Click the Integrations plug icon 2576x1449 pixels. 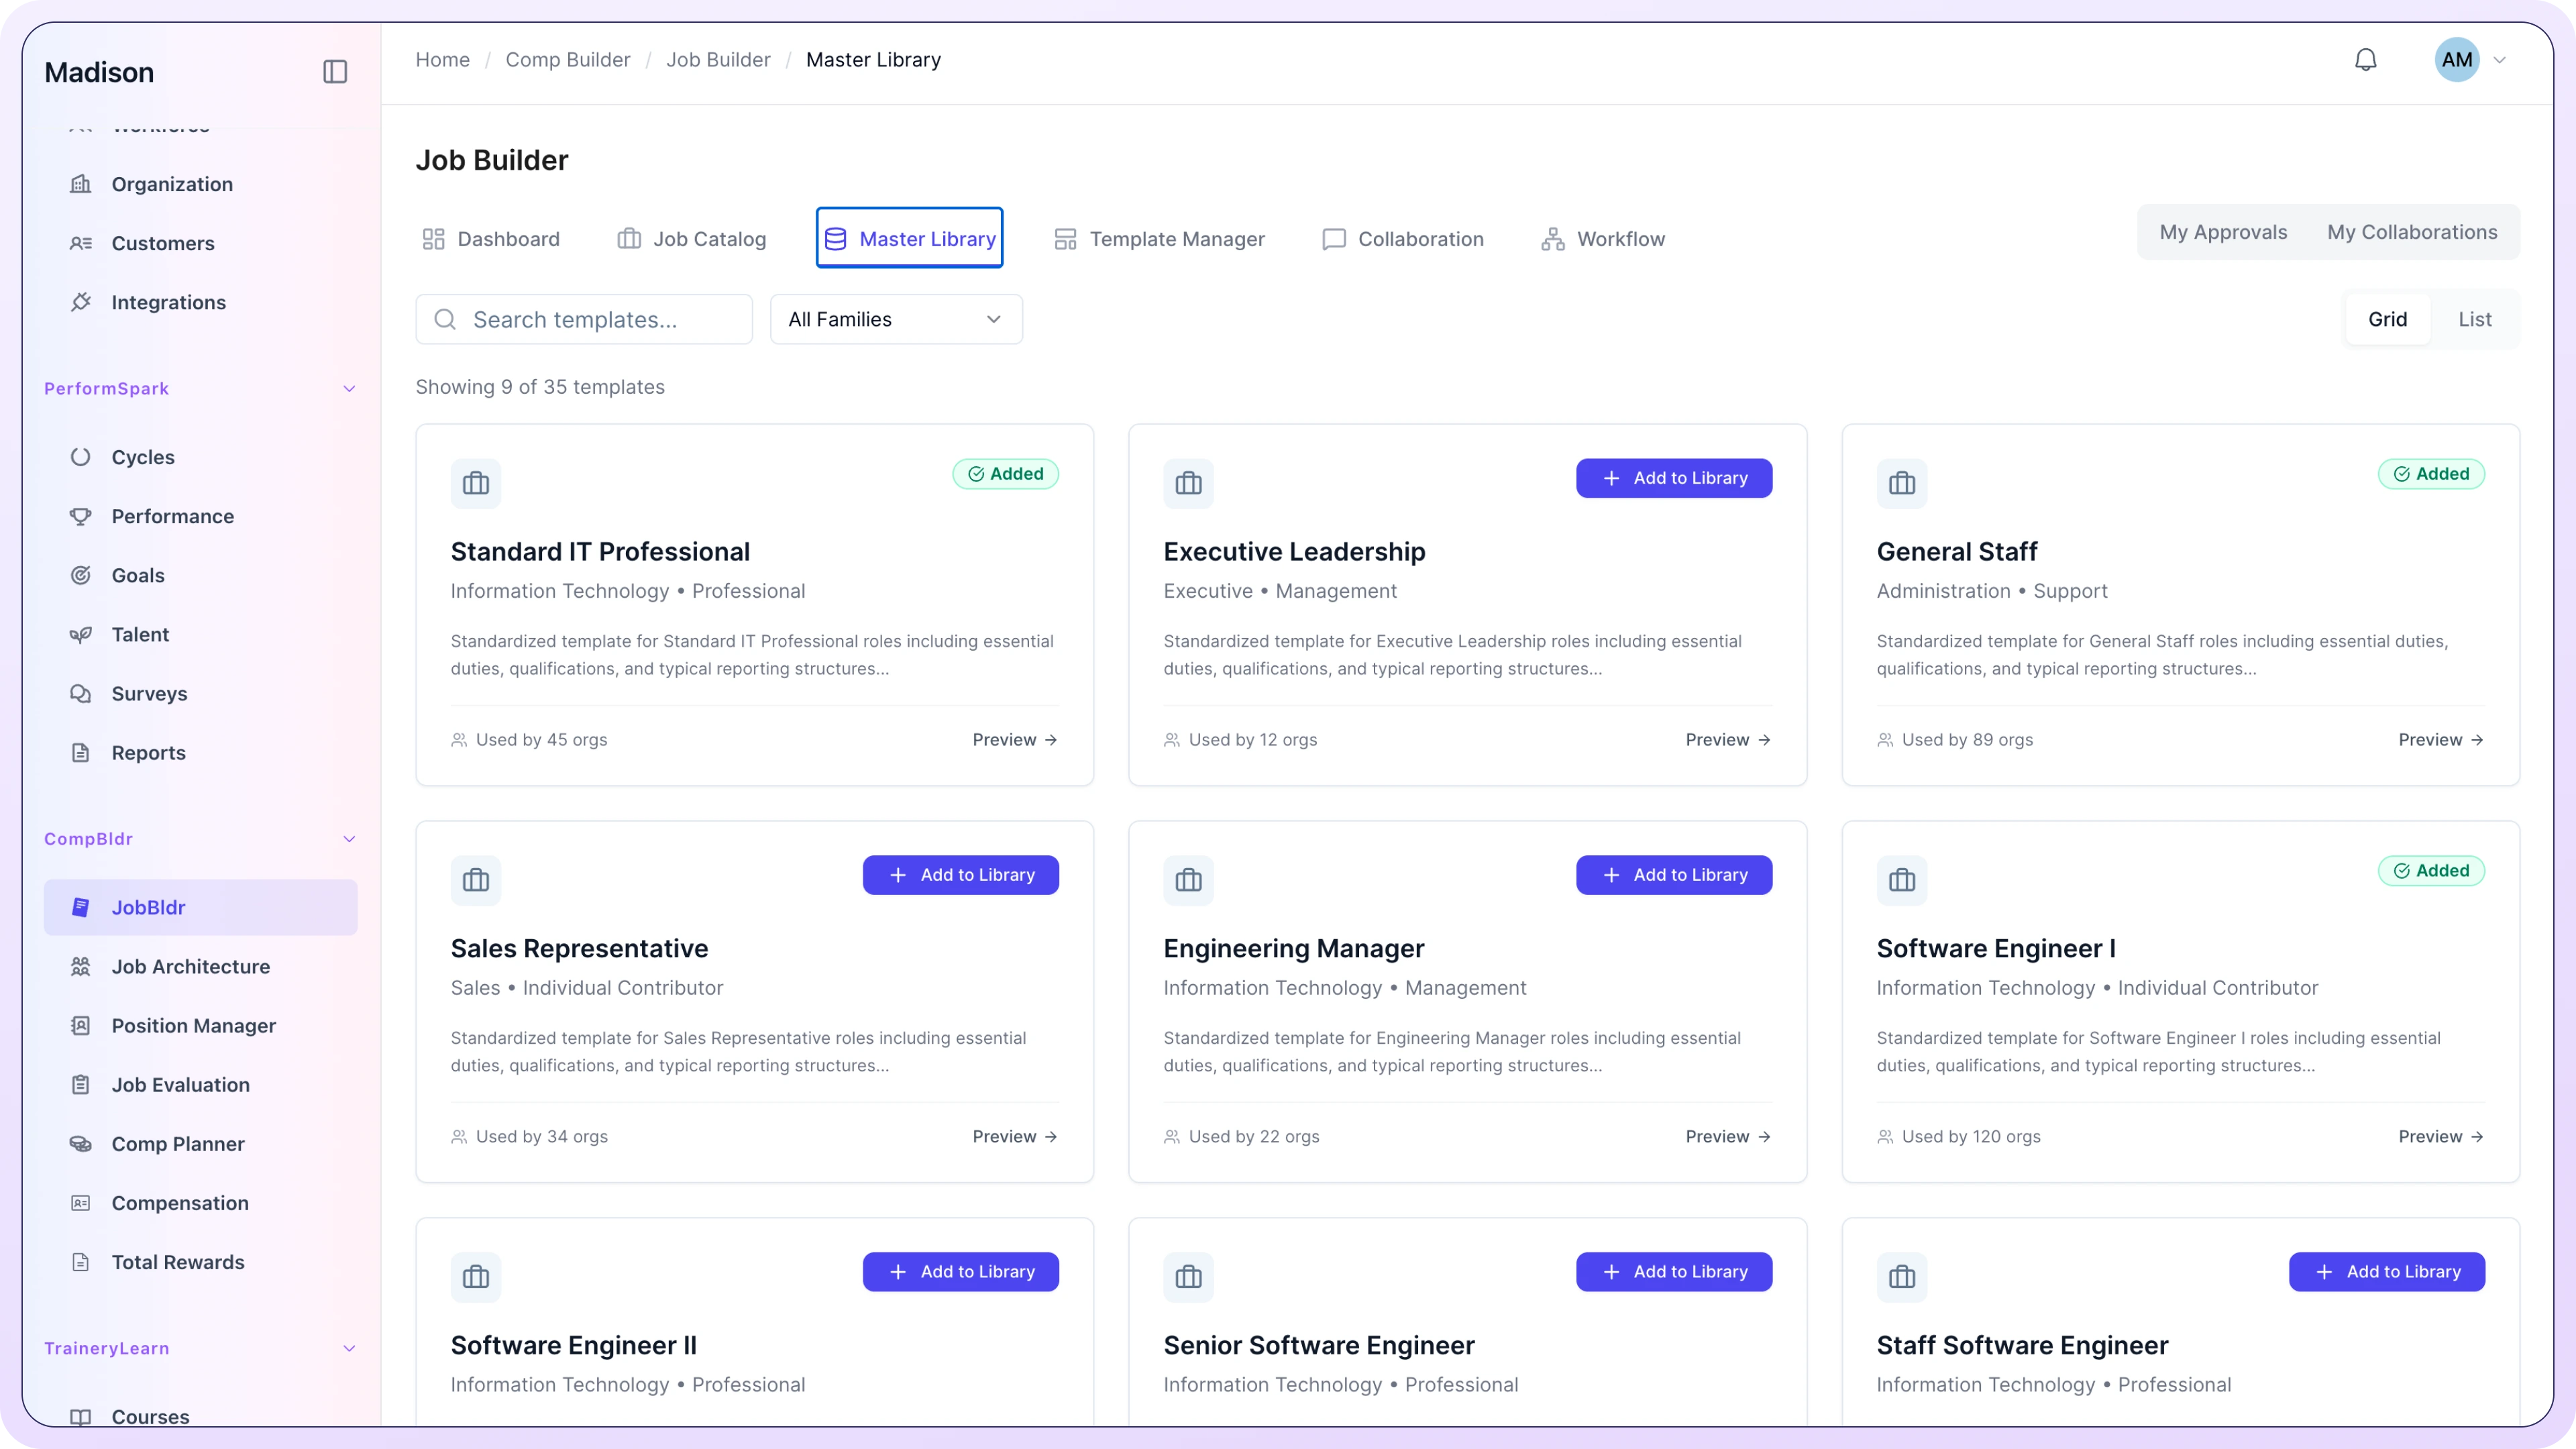(x=81, y=302)
